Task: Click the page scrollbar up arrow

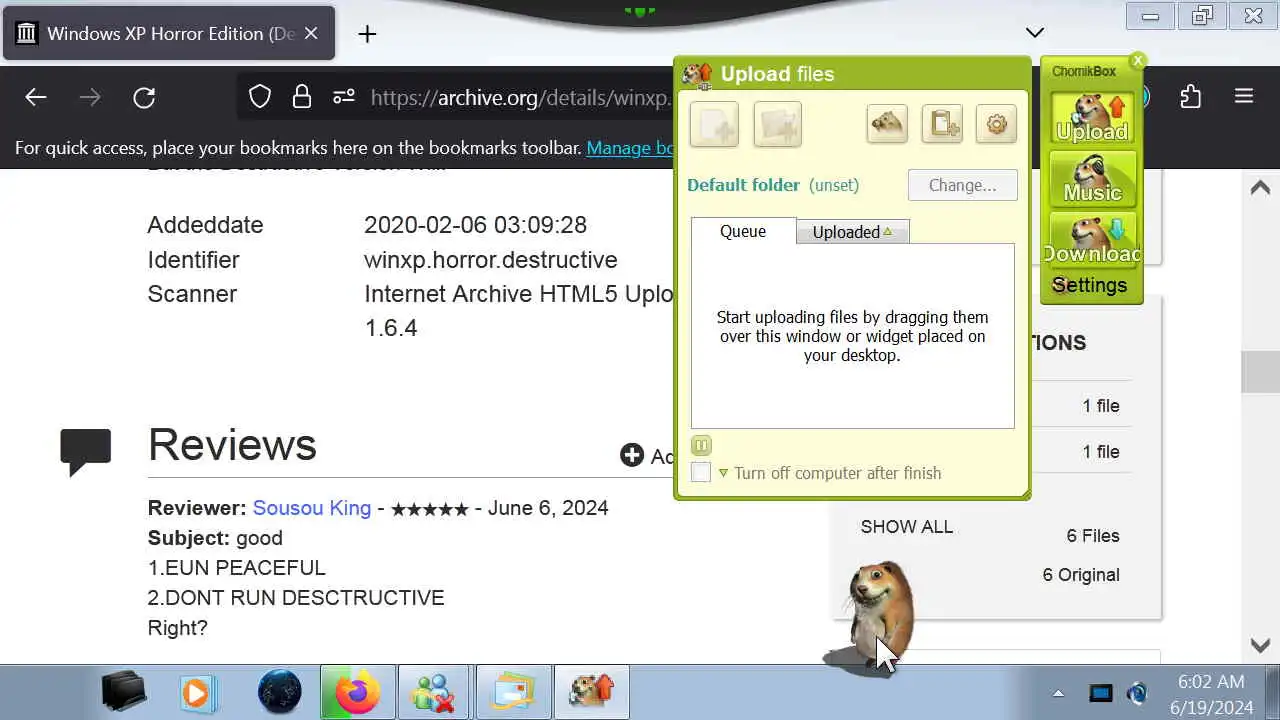Action: (1260, 187)
